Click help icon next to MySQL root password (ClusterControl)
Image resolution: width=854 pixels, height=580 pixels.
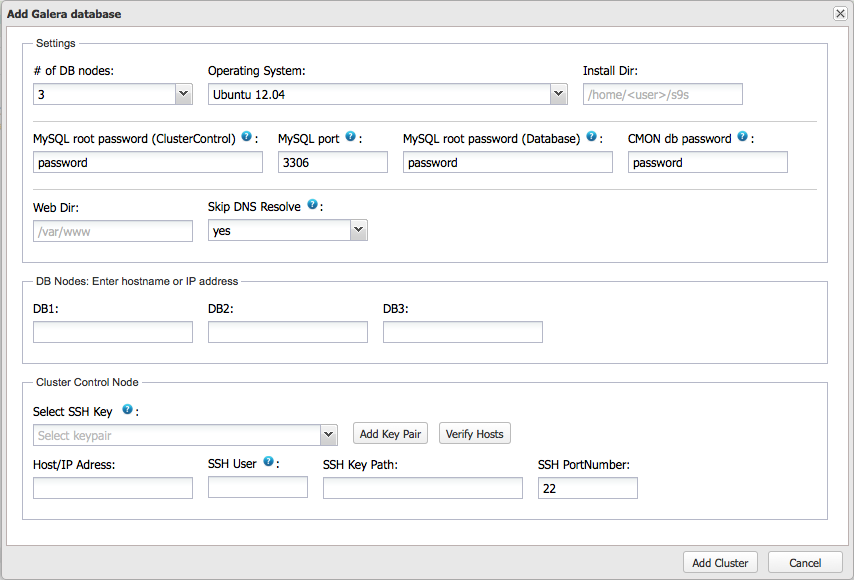tap(246, 137)
